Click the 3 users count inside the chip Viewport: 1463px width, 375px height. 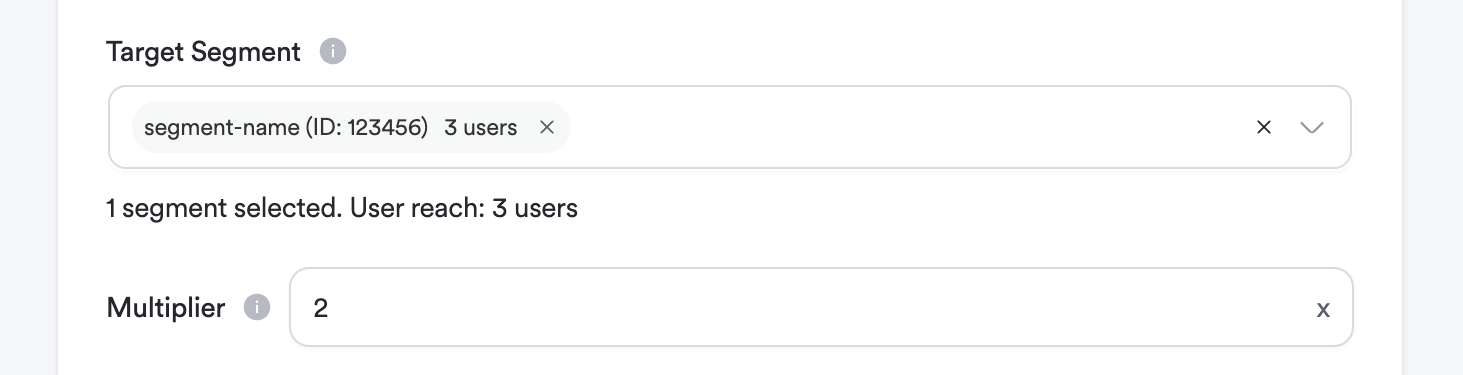pyautogui.click(x=481, y=127)
